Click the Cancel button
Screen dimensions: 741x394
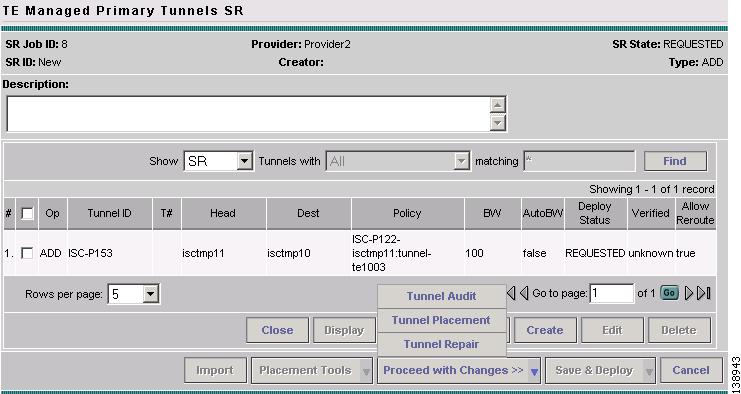click(x=691, y=370)
